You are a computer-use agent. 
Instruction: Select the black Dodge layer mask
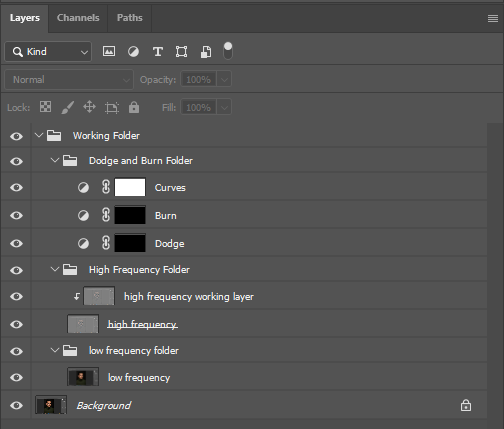pyautogui.click(x=130, y=243)
